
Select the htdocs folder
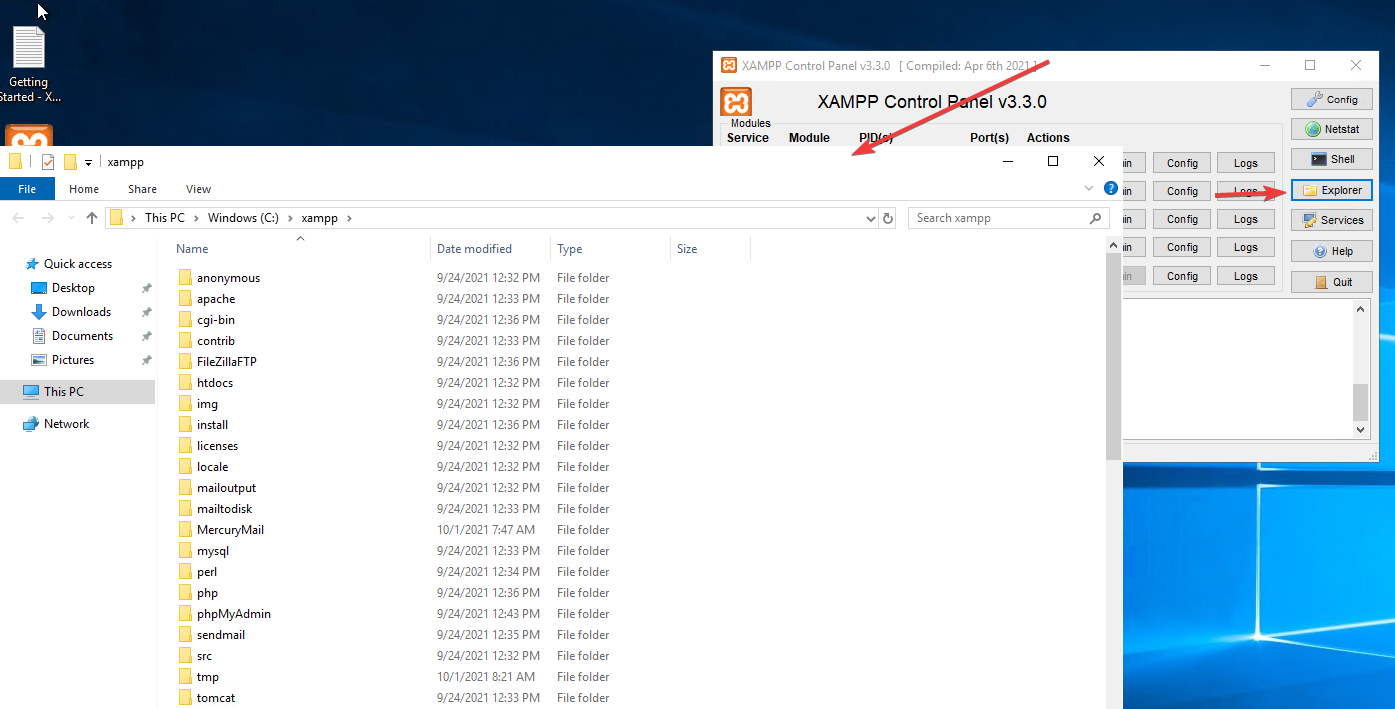click(x=215, y=383)
